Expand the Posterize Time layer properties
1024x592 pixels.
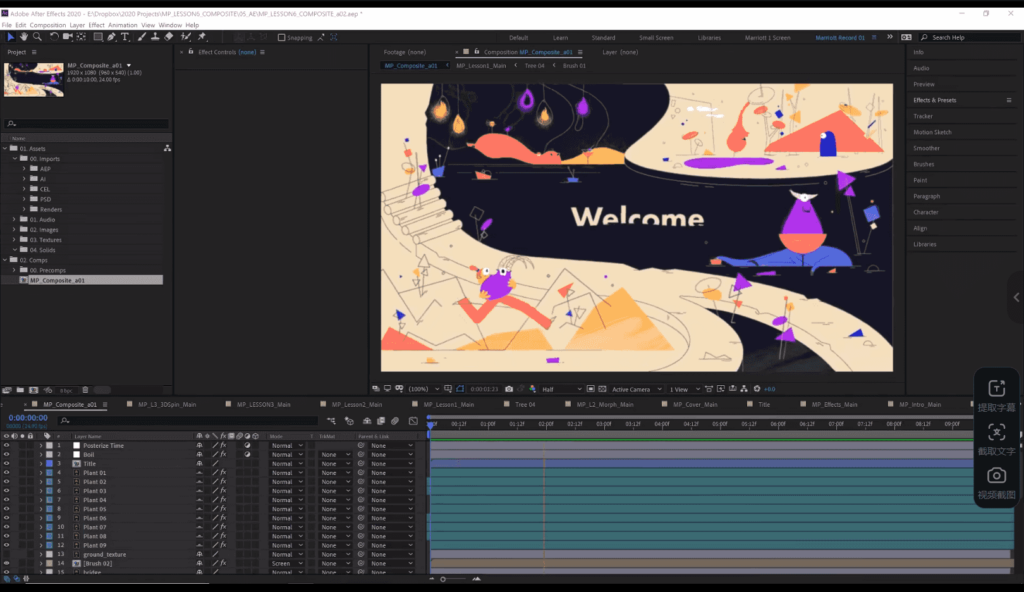[41, 446]
